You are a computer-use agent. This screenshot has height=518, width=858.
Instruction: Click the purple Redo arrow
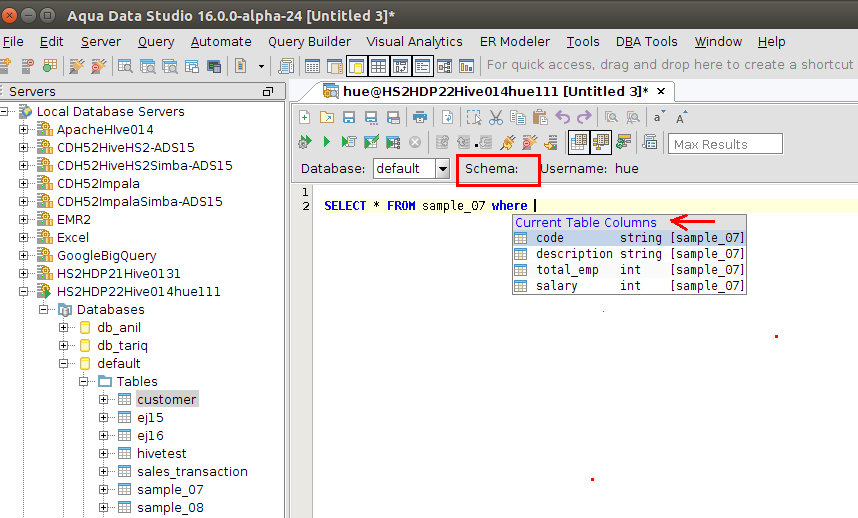[x=584, y=117]
